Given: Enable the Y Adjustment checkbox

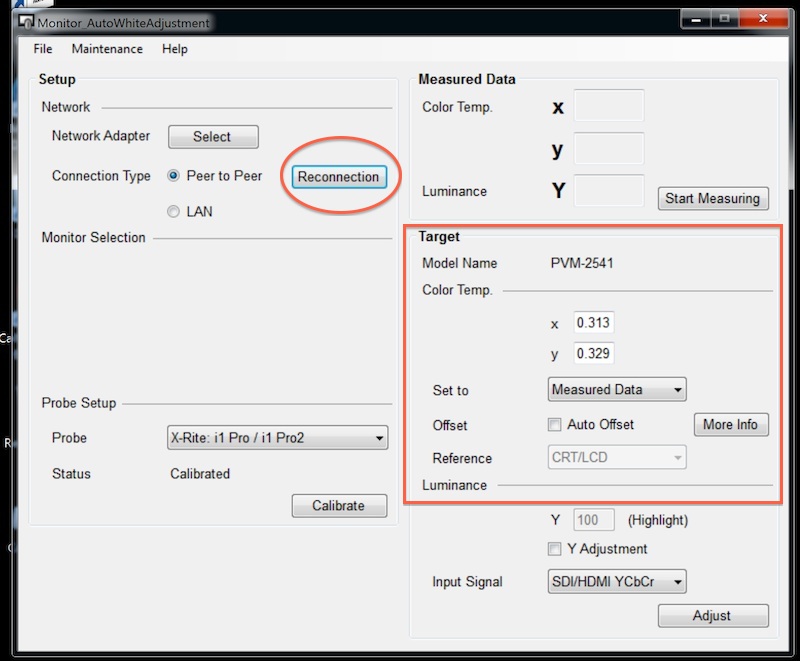Looking at the screenshot, I should 554,549.
